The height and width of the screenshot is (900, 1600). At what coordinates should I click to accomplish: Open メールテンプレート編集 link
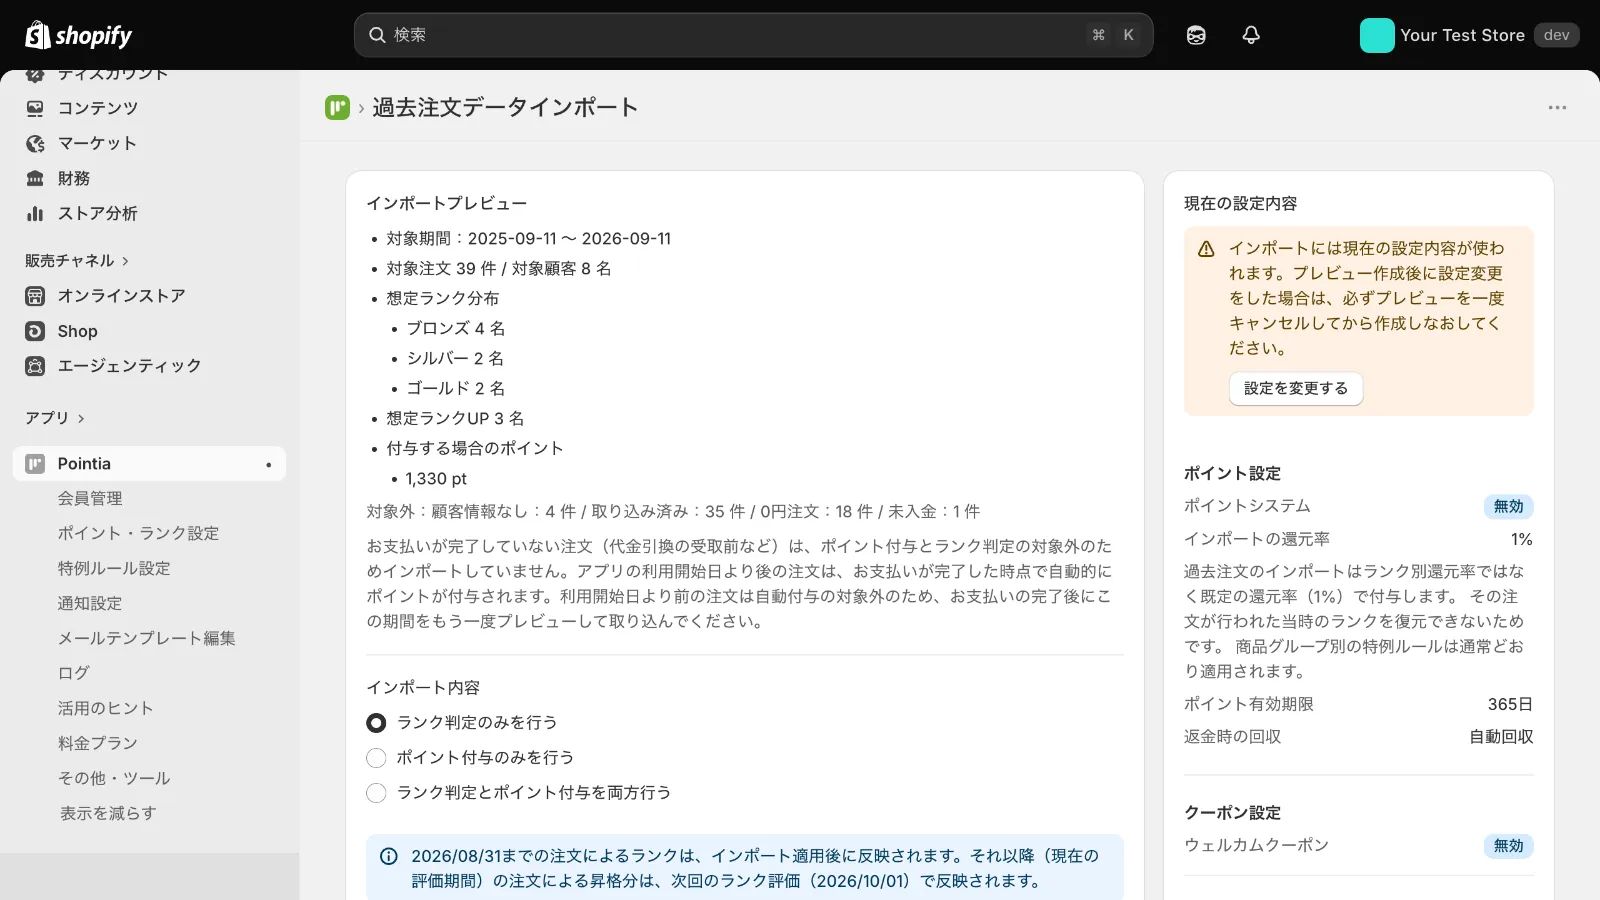[x=147, y=638]
